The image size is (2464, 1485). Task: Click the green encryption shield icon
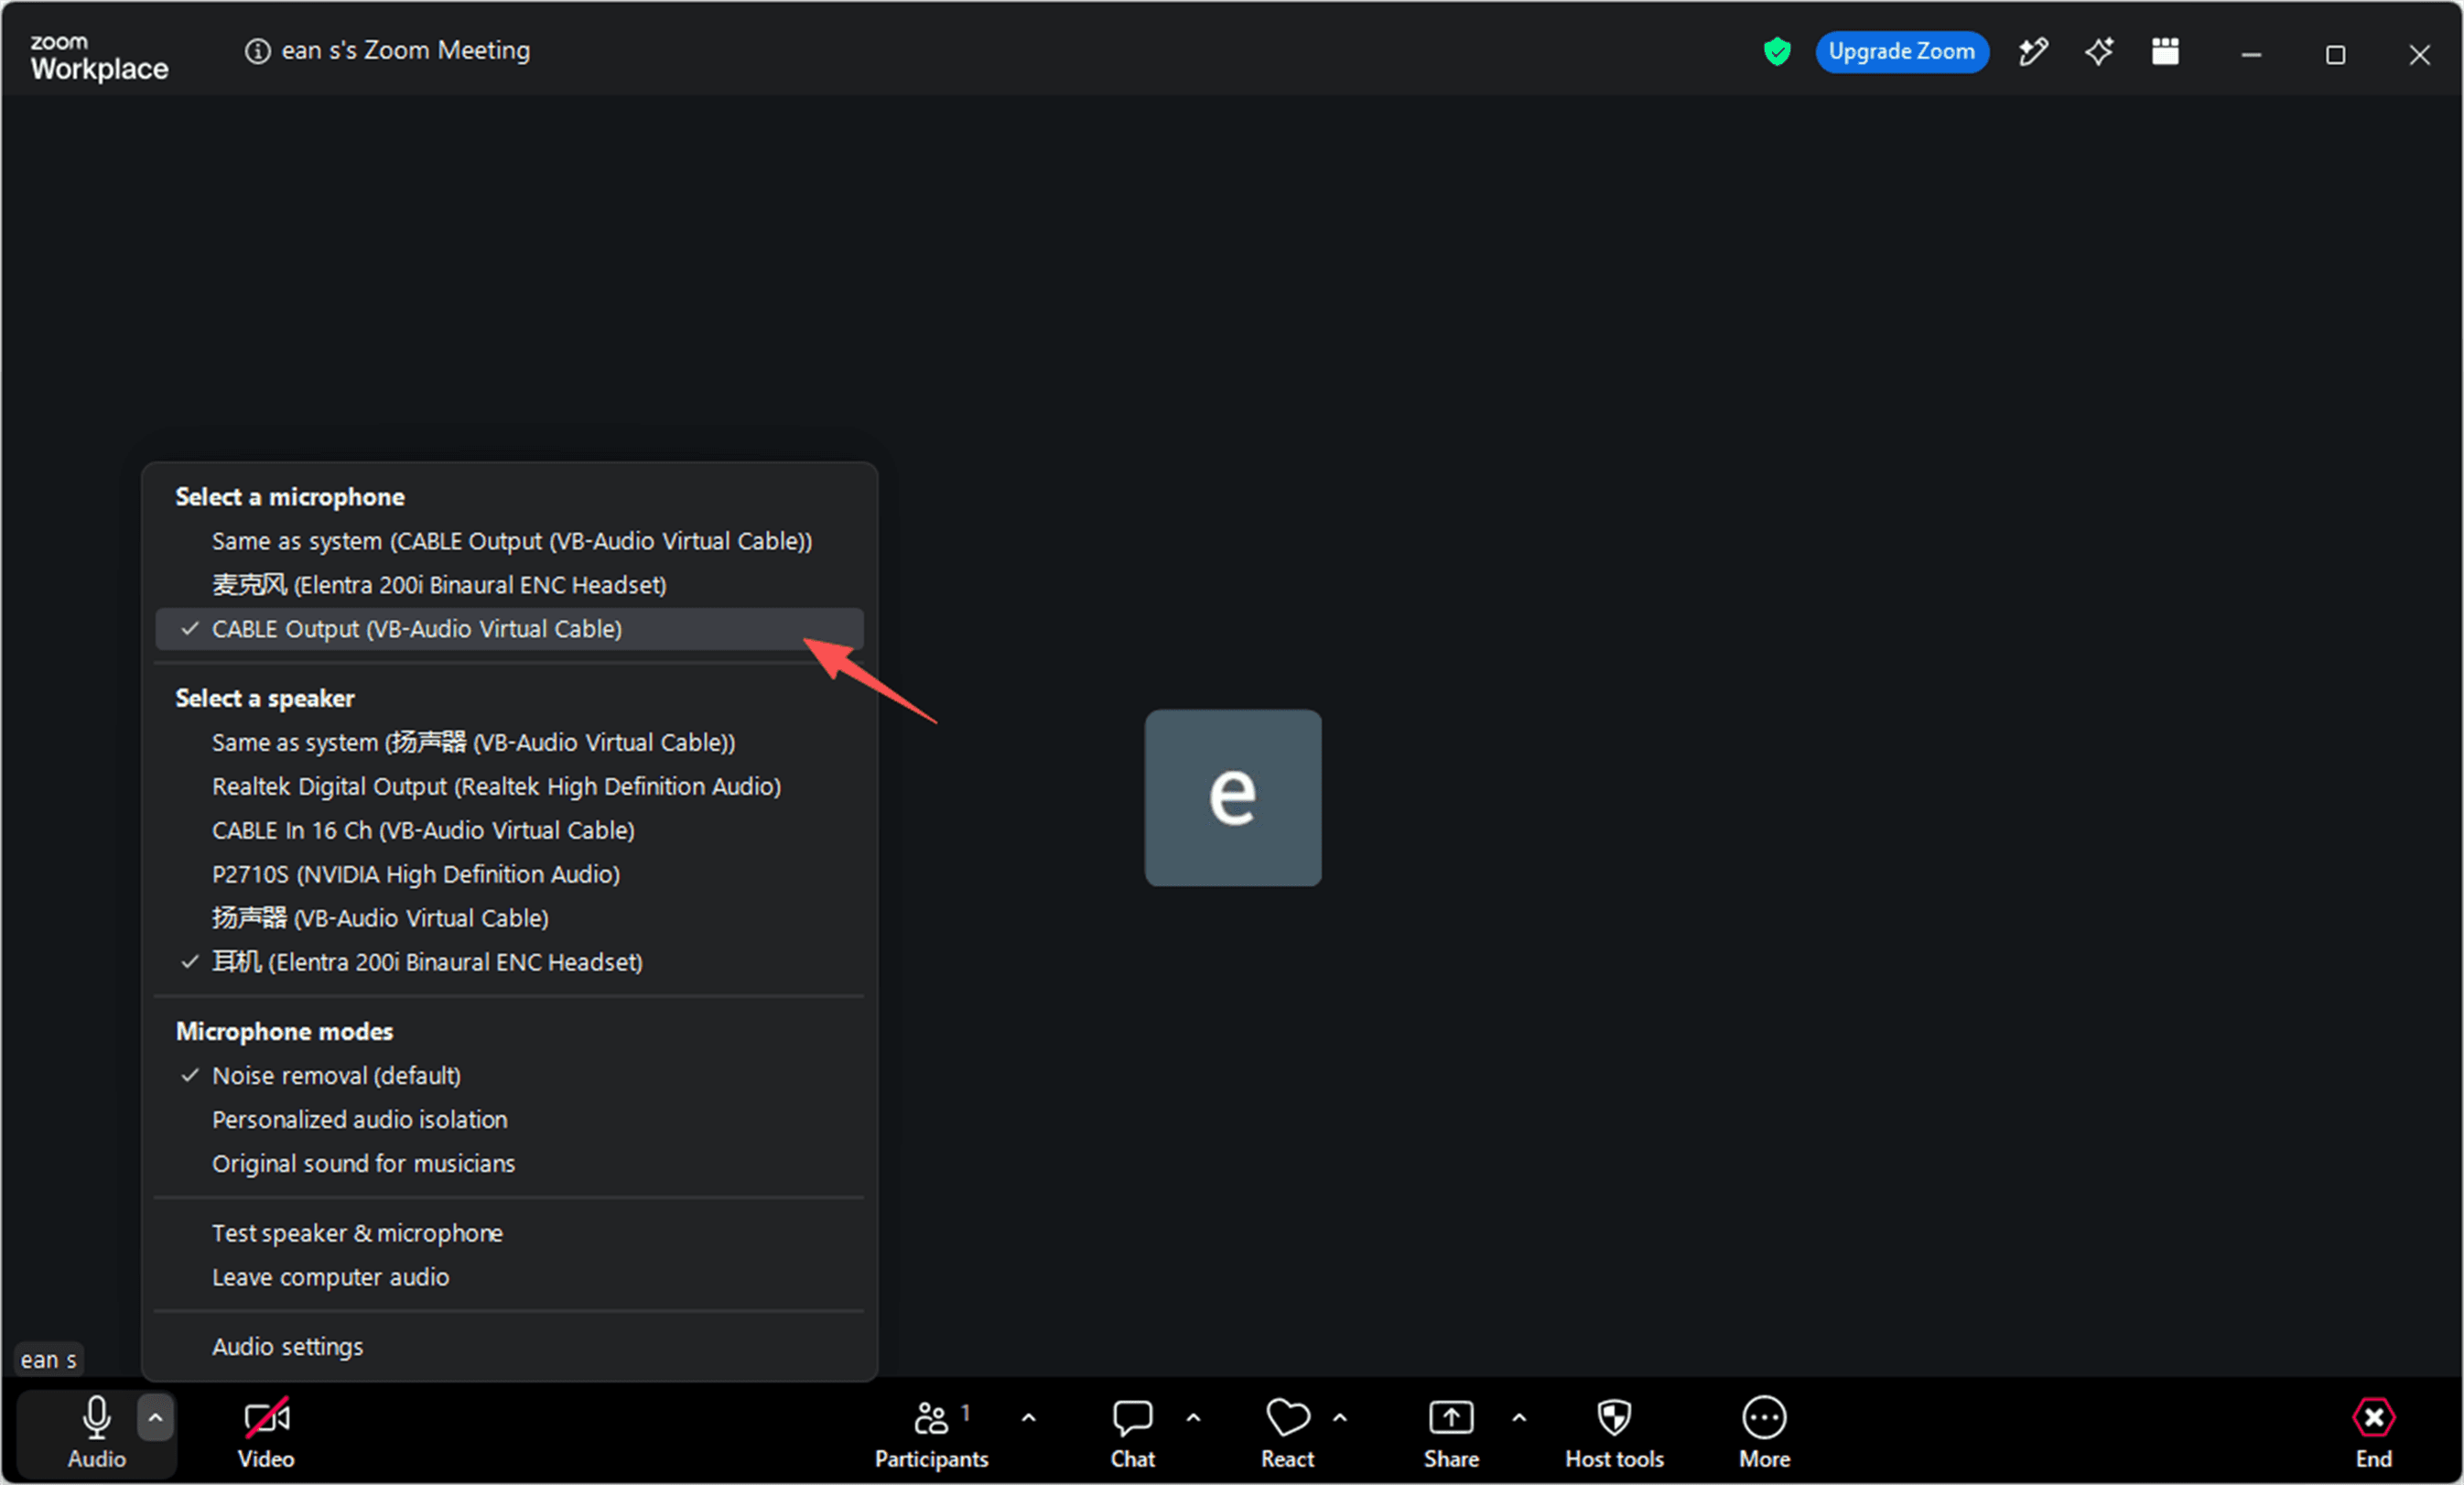pyautogui.click(x=1777, y=51)
